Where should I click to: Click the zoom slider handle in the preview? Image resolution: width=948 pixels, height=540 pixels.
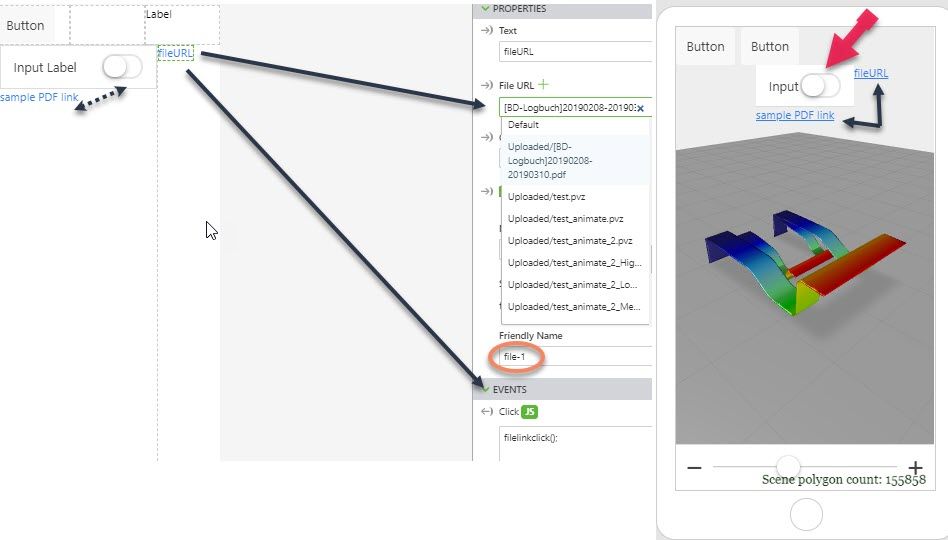pos(788,466)
